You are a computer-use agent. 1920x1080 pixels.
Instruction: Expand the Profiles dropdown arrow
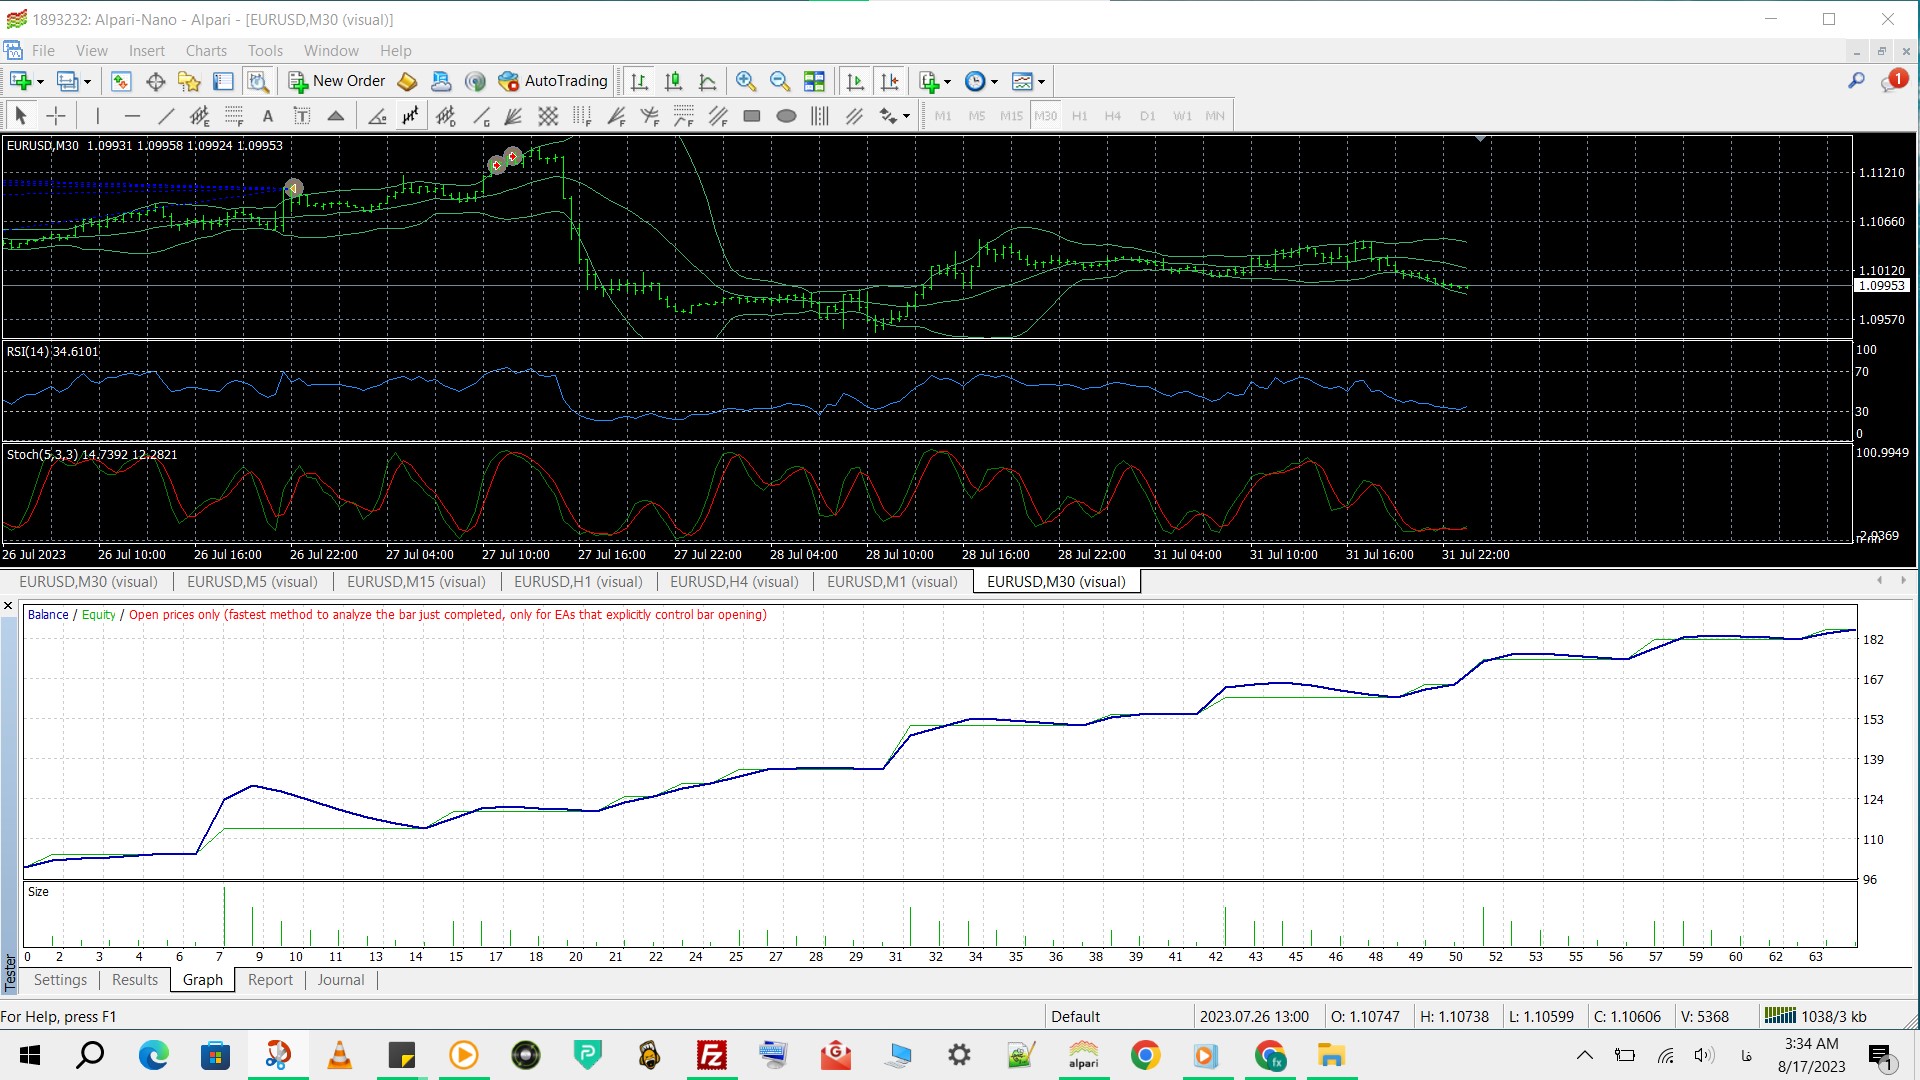(x=87, y=82)
